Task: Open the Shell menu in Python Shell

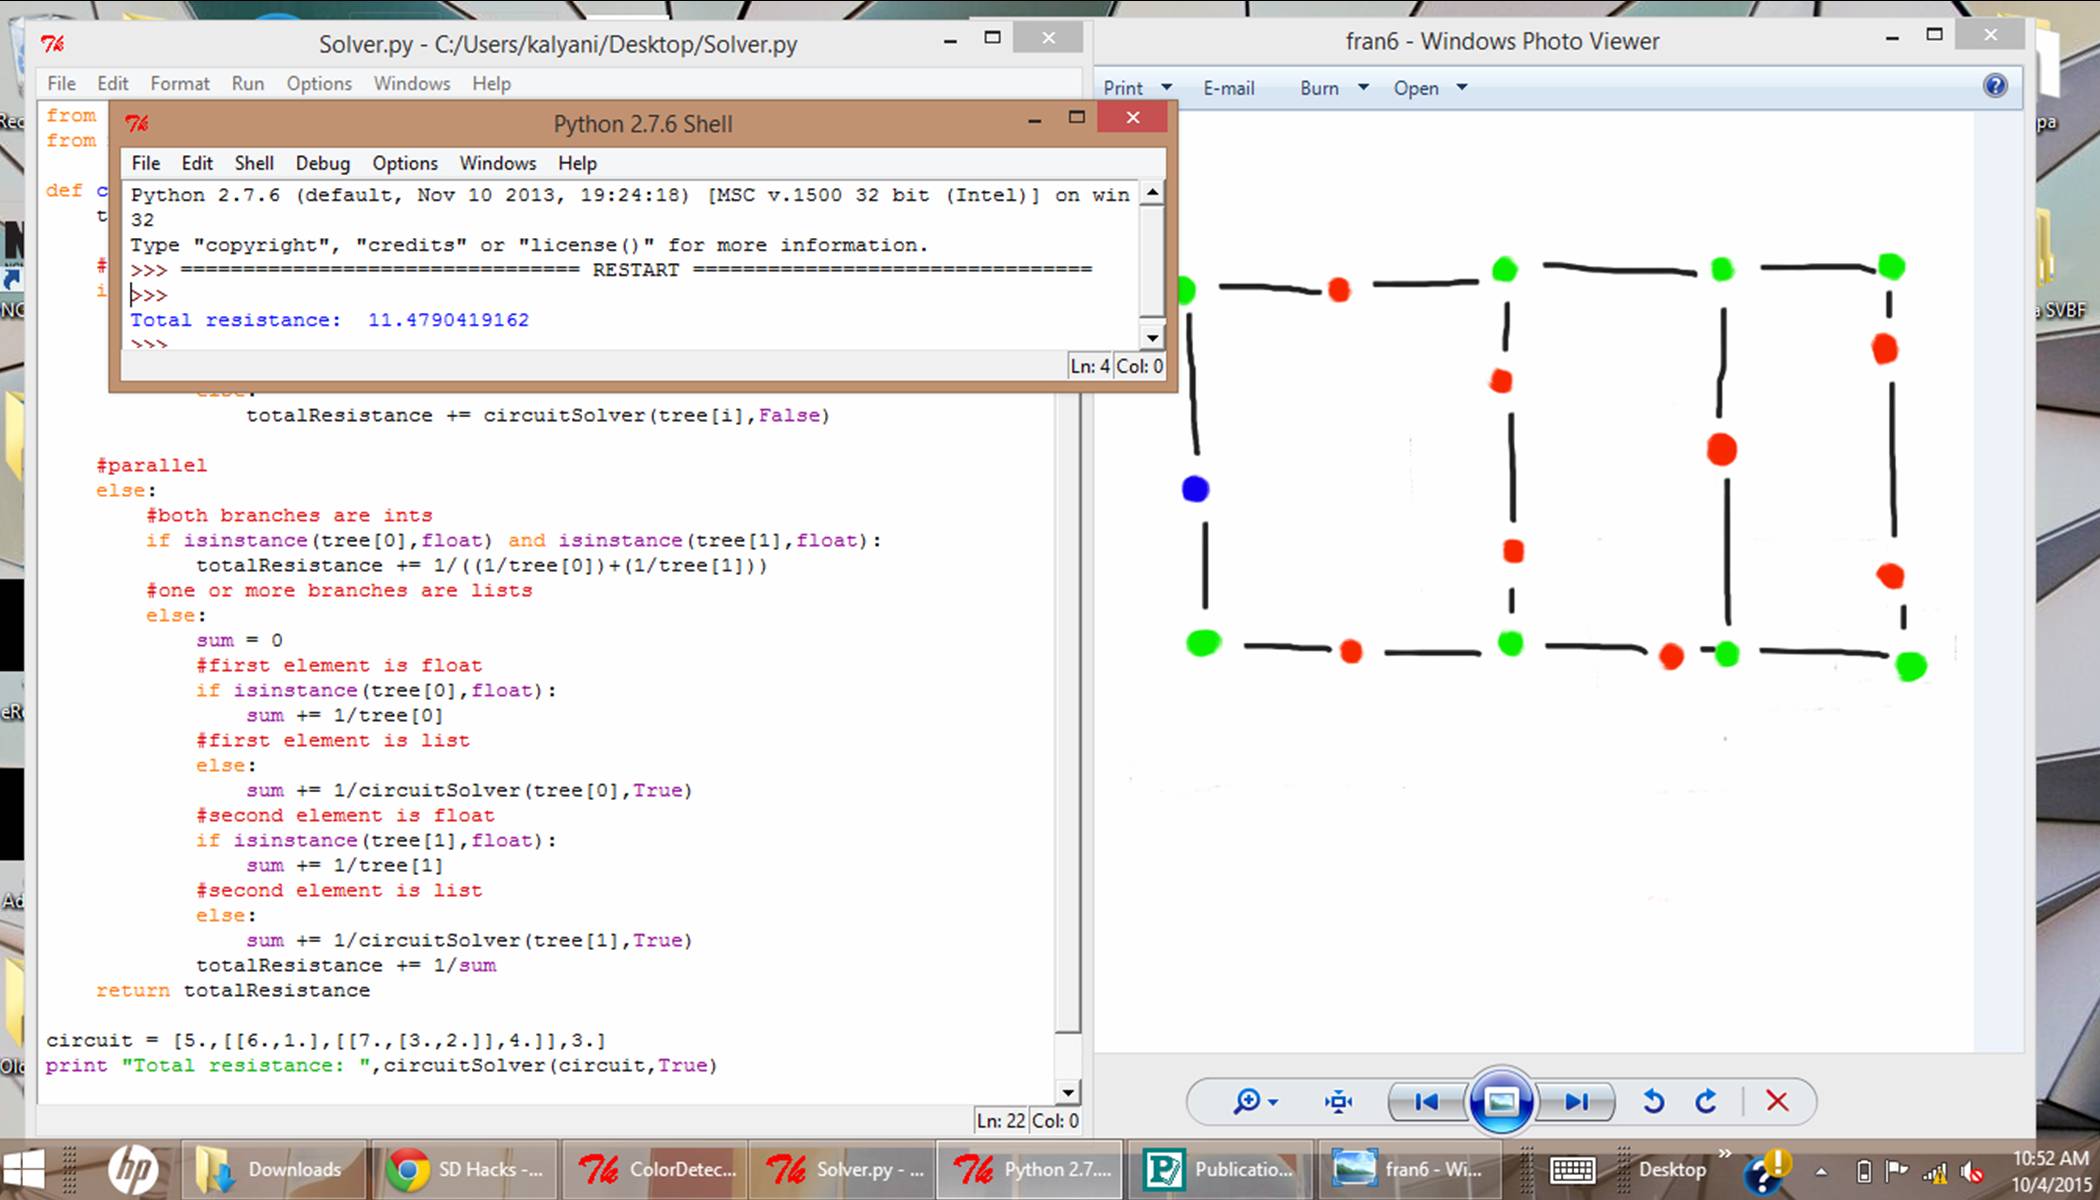Action: pyautogui.click(x=254, y=163)
